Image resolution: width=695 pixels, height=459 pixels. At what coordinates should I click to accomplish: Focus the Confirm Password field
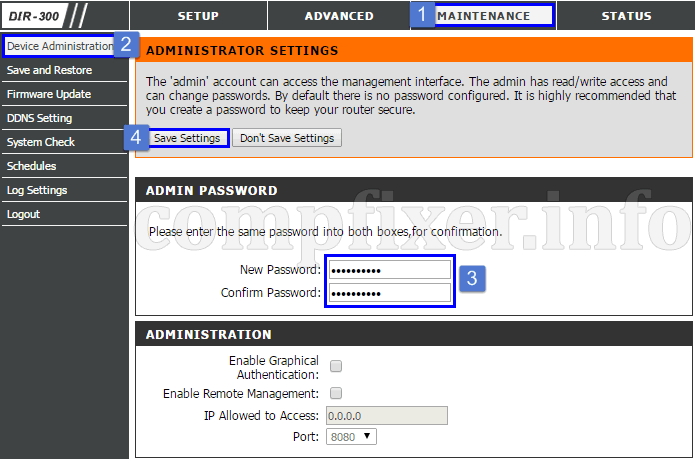[x=390, y=293]
